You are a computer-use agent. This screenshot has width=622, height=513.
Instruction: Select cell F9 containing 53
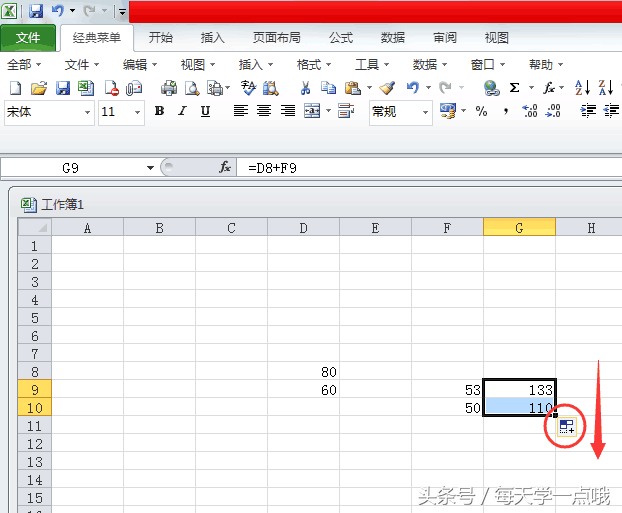(447, 390)
